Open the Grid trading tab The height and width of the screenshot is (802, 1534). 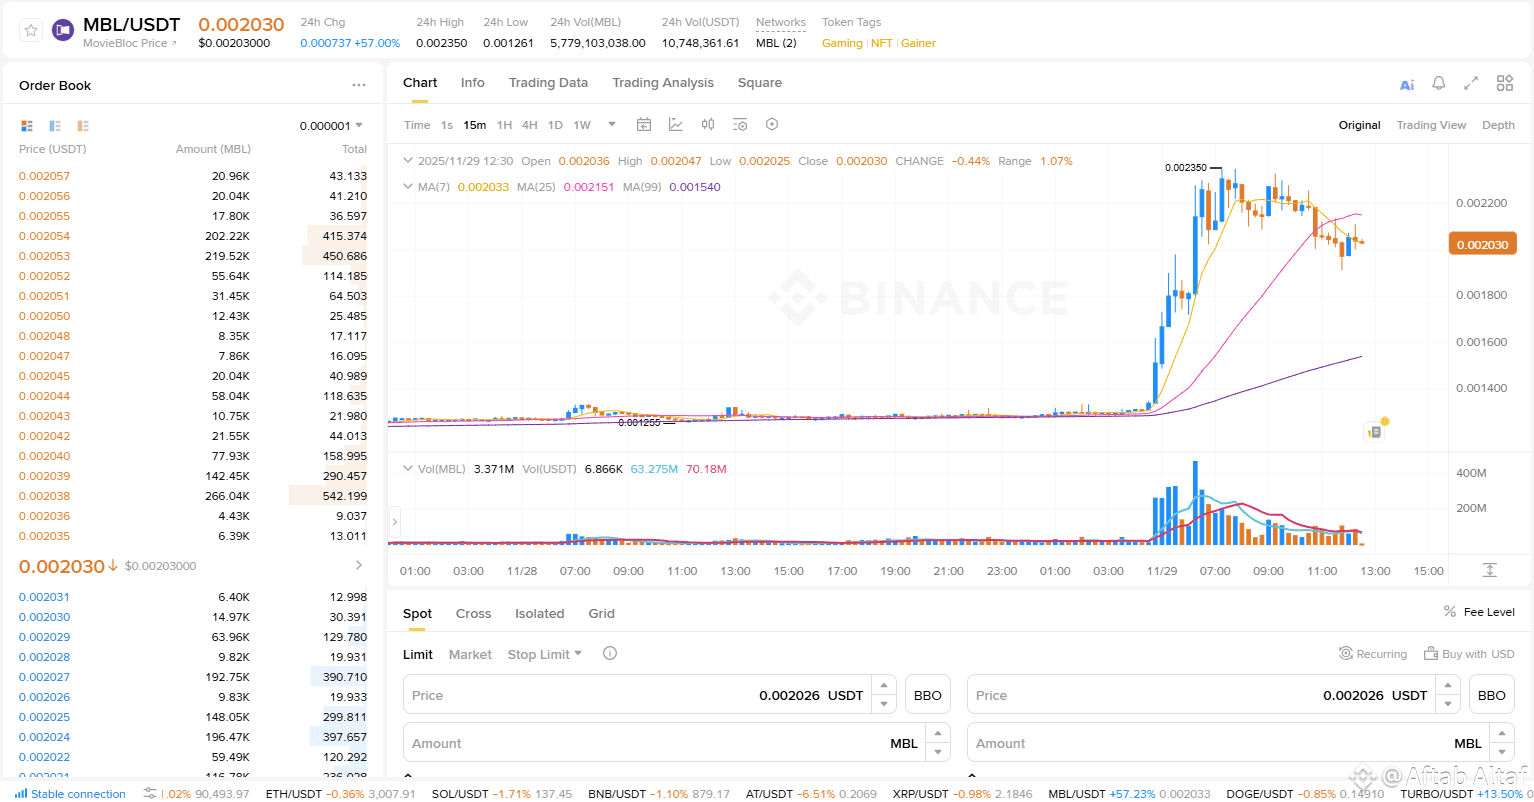pos(601,613)
